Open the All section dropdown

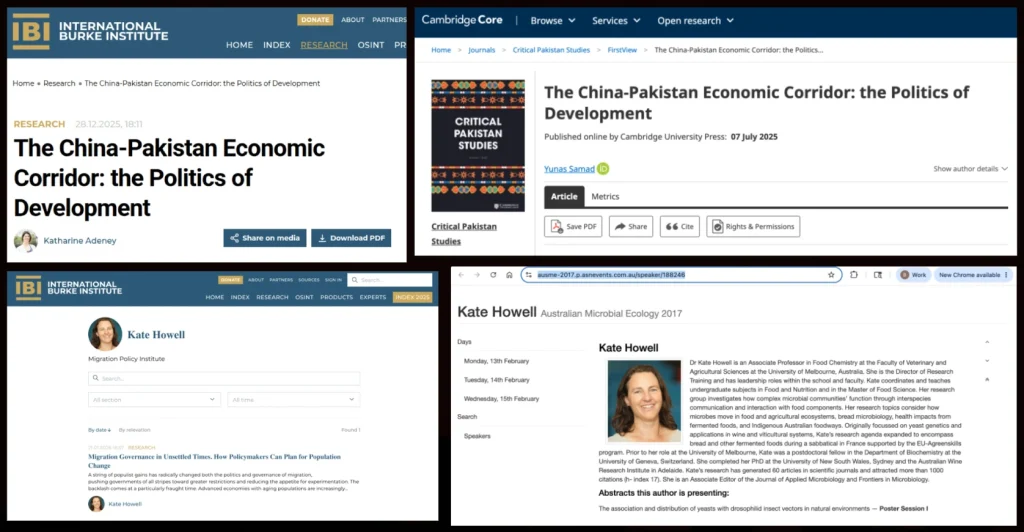(x=154, y=399)
